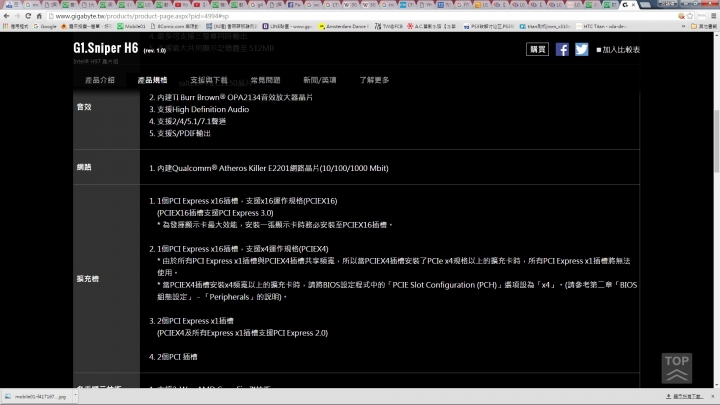Image resolution: width=720 pixels, height=405 pixels.
Task: Open the 新聞/獎項 news tab
Action: pyautogui.click(x=320, y=80)
